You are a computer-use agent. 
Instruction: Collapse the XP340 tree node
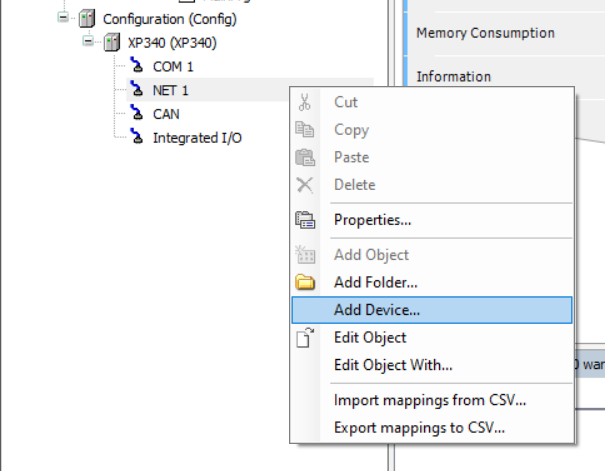(x=88, y=43)
